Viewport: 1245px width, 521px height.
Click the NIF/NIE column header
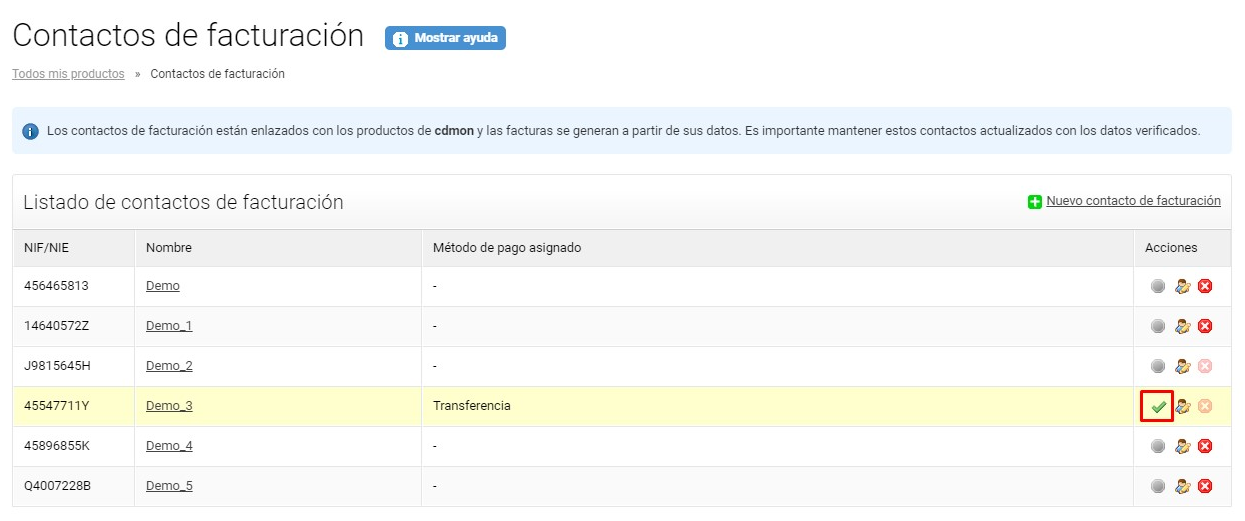[47, 248]
